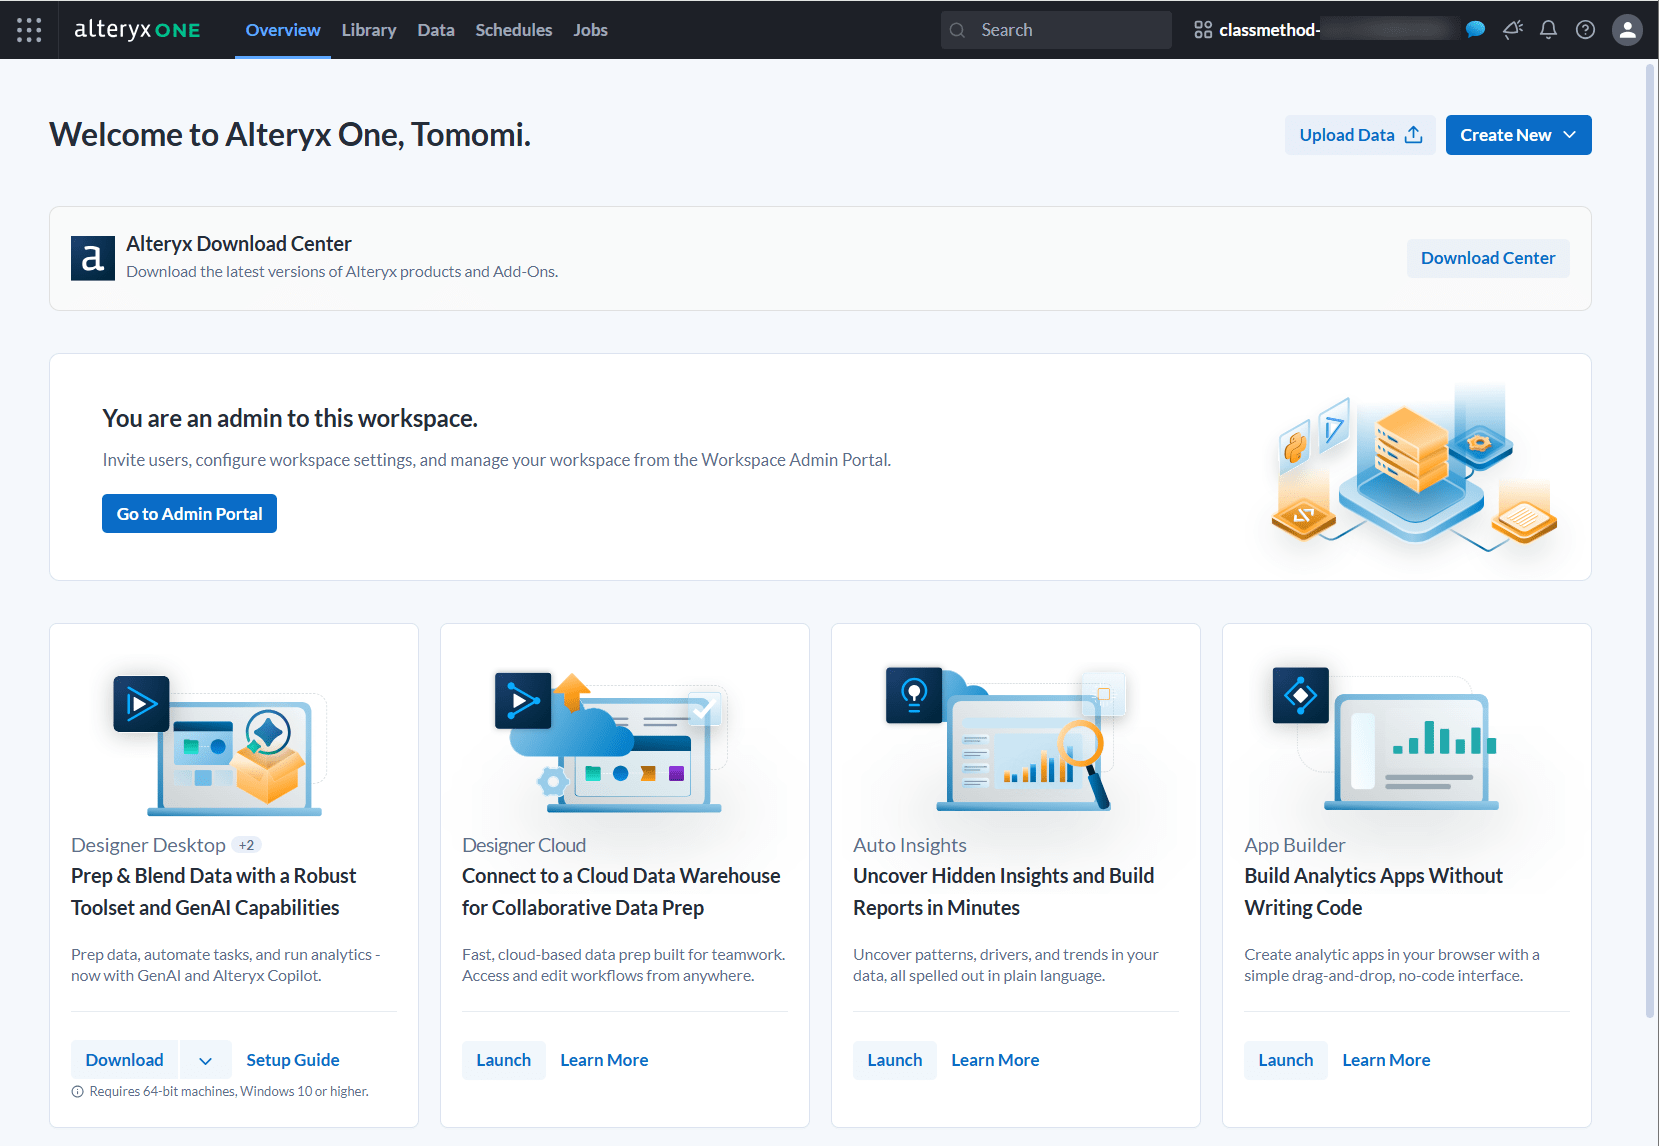Expand the +2 badge next to Designer Desktop

coord(246,844)
